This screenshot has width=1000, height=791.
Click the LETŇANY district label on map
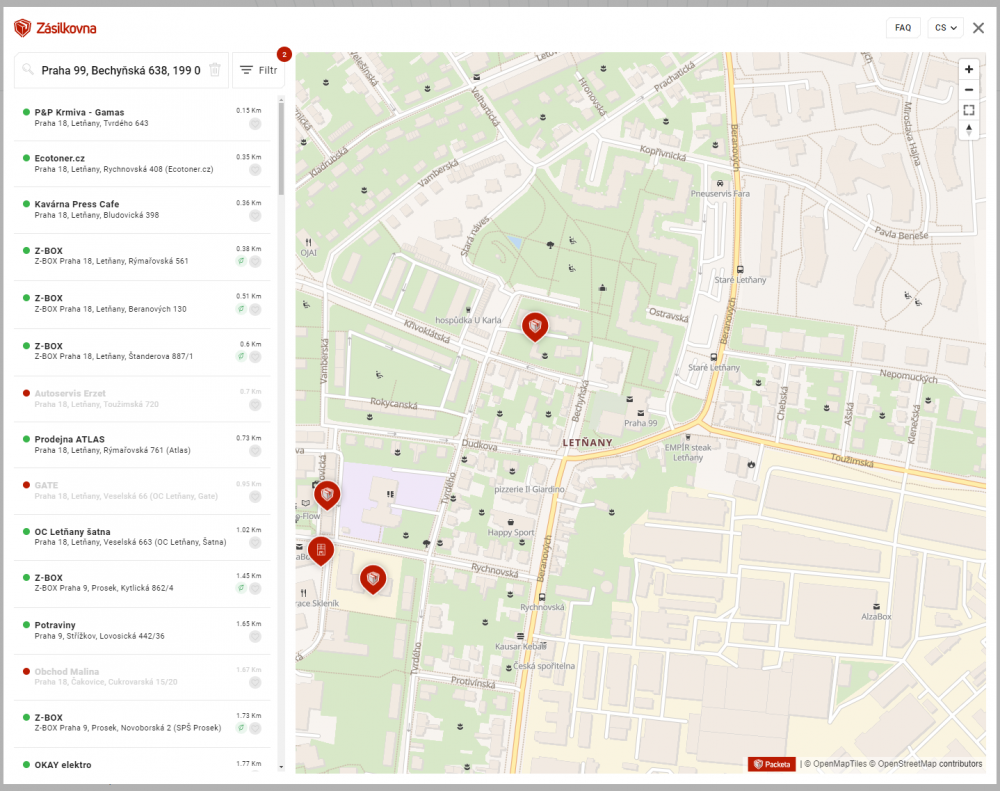(x=587, y=443)
